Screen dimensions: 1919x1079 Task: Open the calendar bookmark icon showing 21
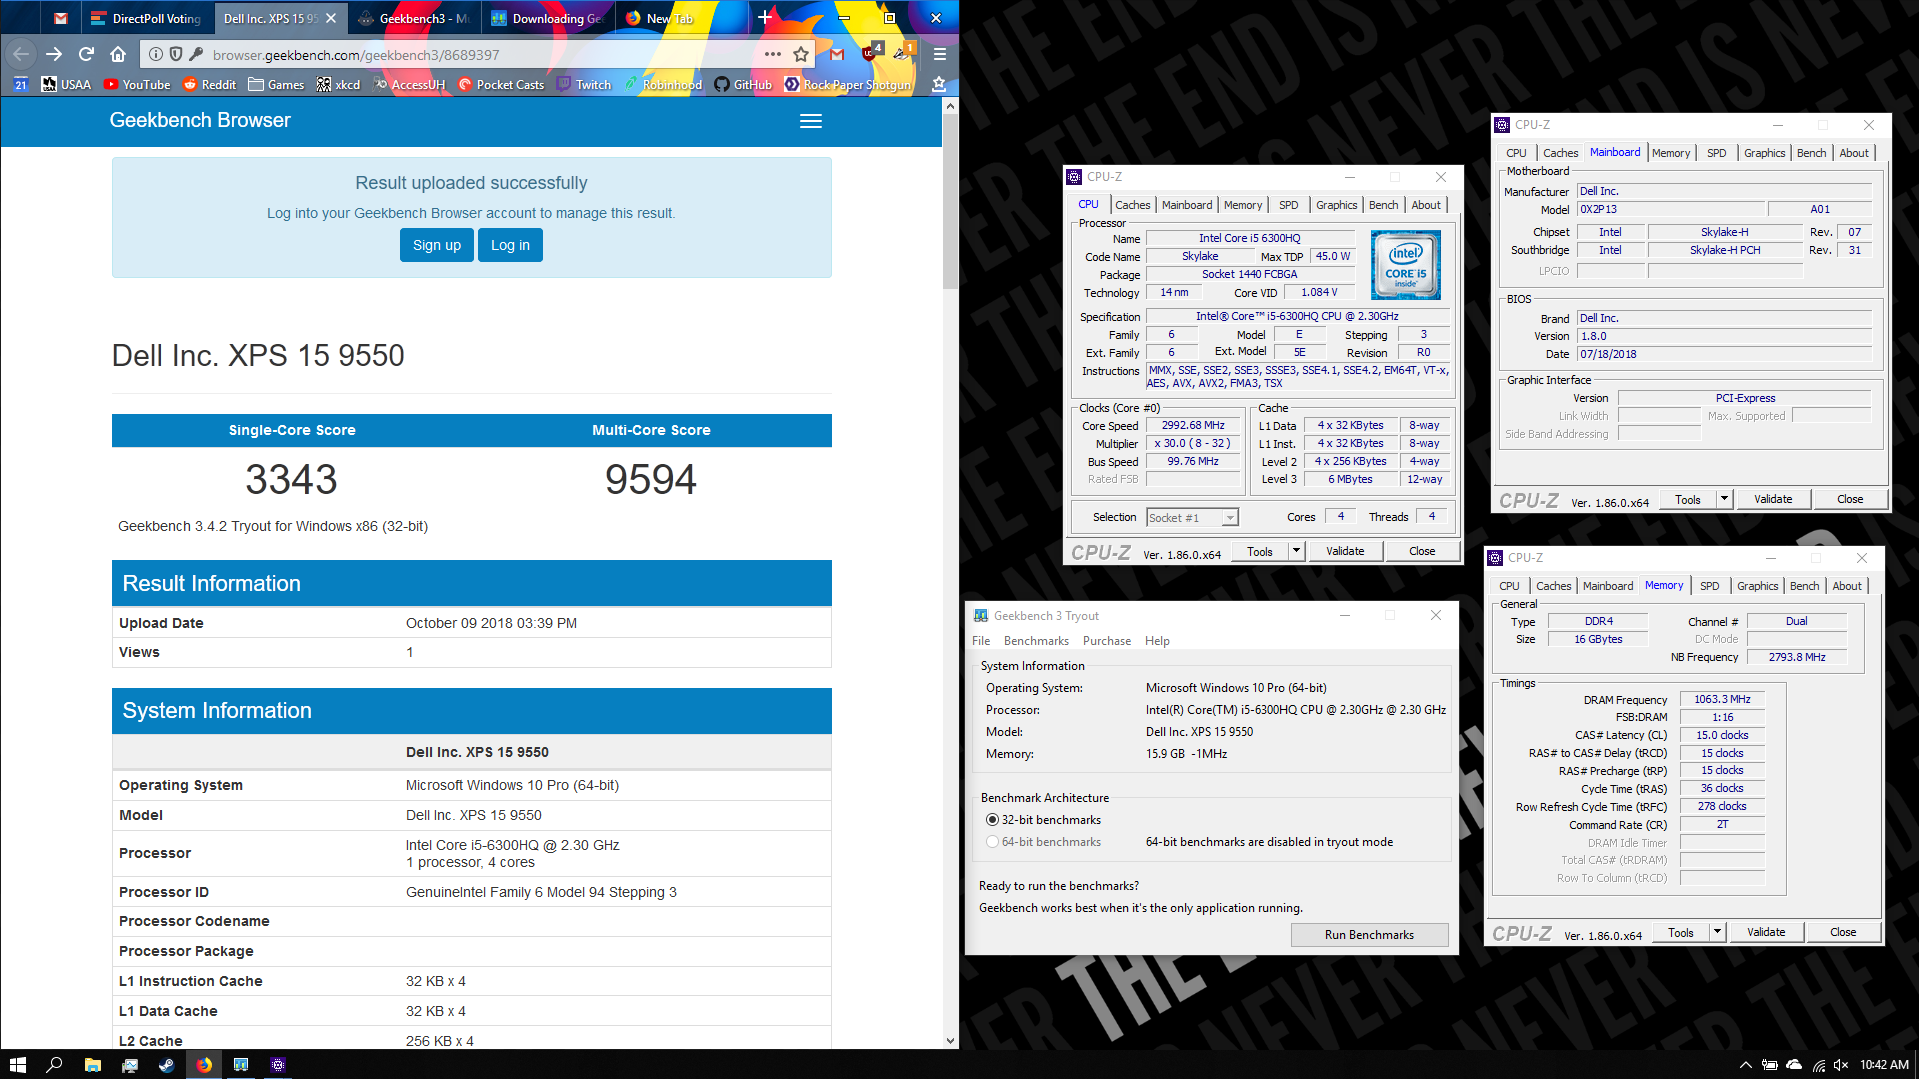(x=21, y=85)
